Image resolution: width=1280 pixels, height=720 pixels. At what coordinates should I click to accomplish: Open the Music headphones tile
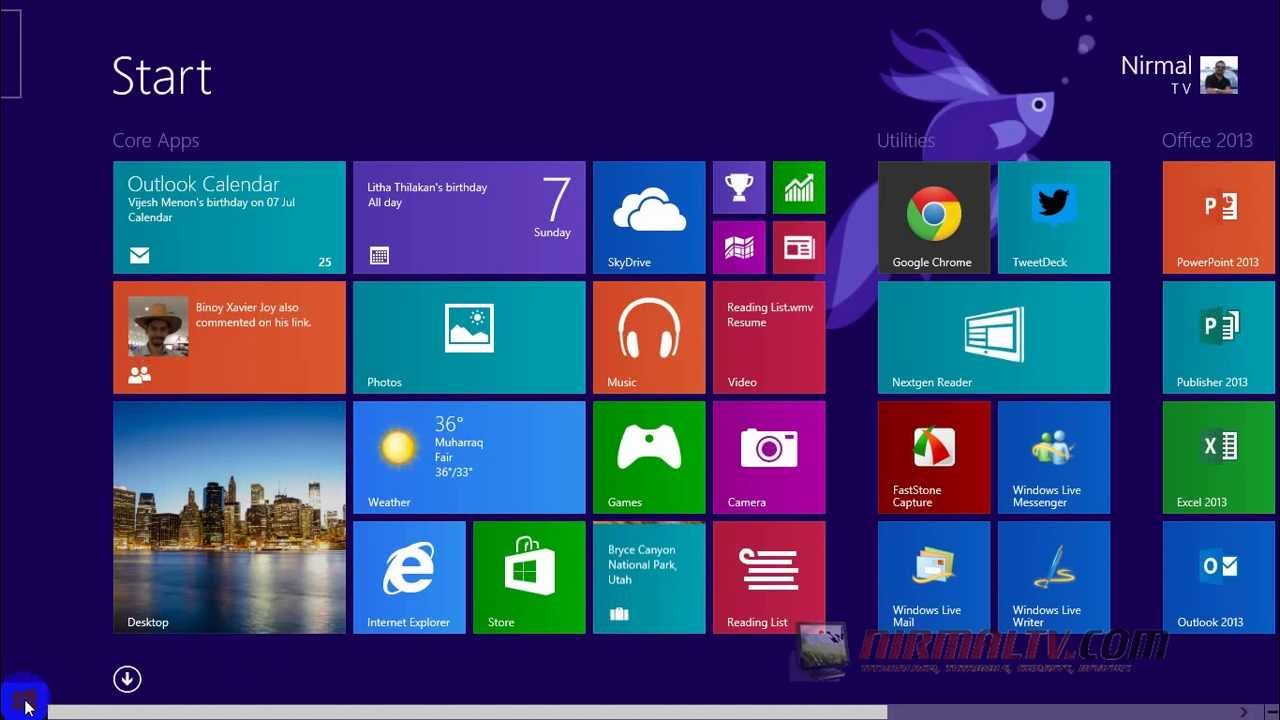649,337
